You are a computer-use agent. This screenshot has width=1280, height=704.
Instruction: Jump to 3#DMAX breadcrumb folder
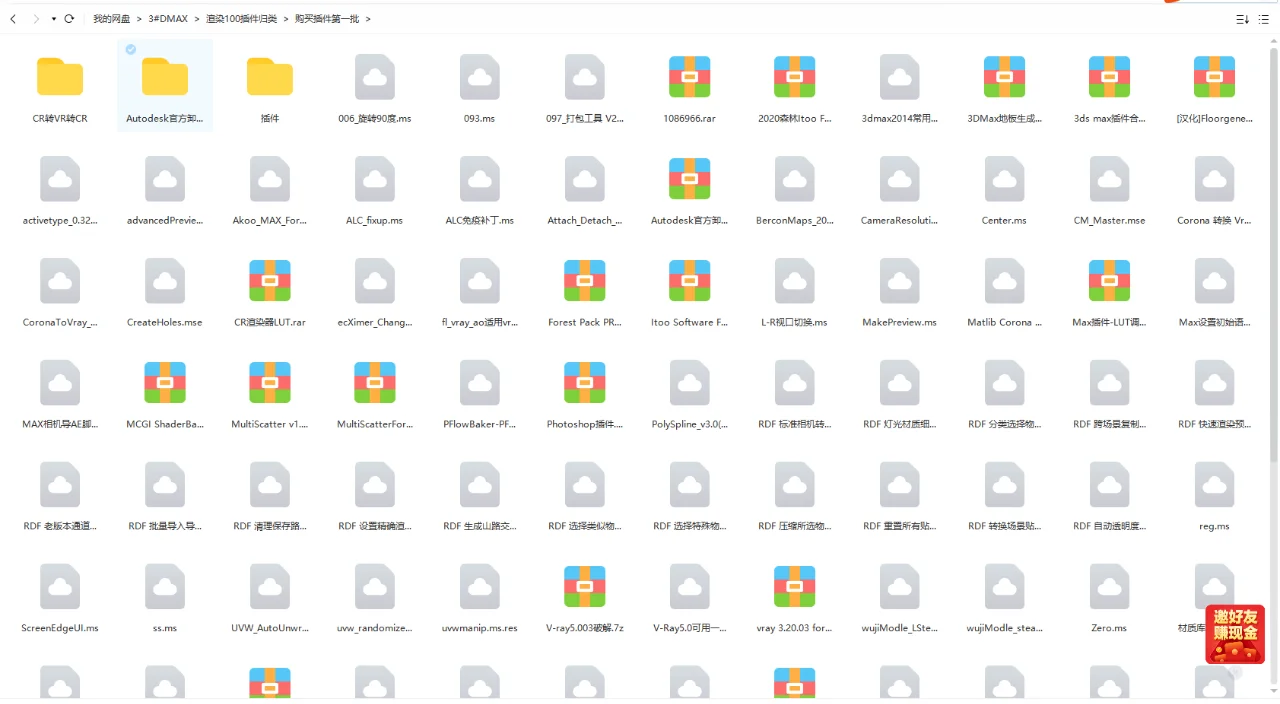click(168, 19)
